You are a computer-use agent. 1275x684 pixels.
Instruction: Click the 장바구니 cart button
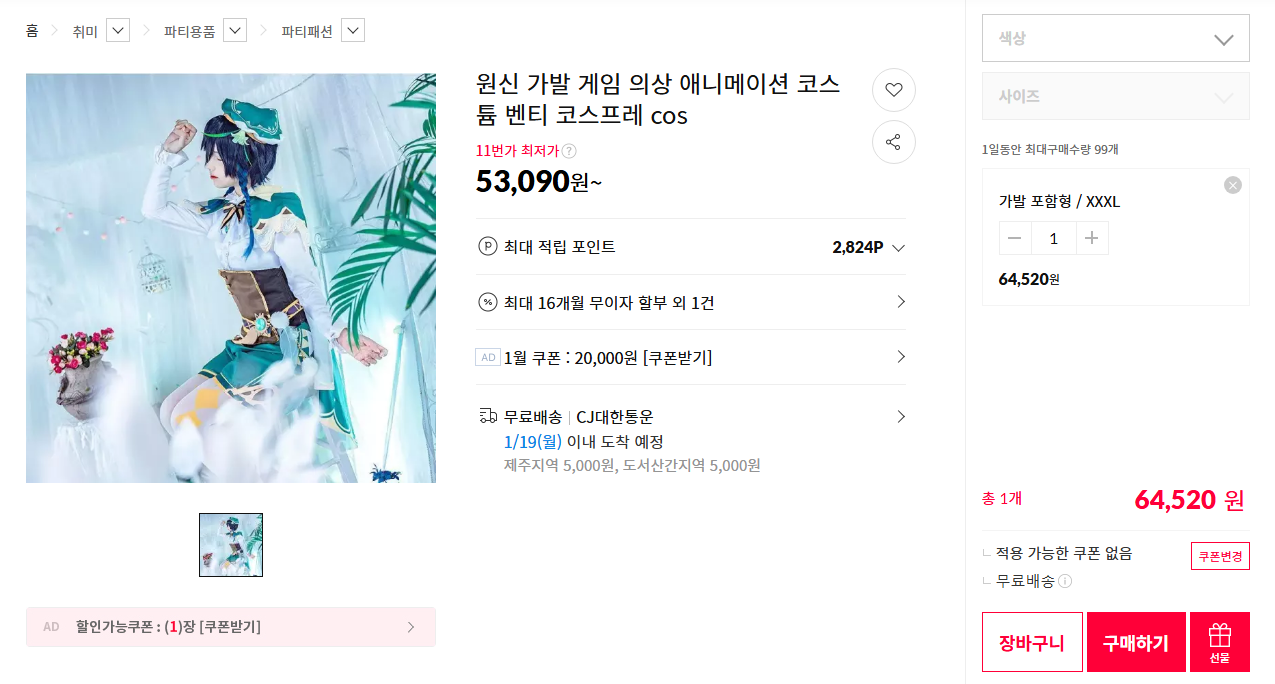(x=1032, y=642)
